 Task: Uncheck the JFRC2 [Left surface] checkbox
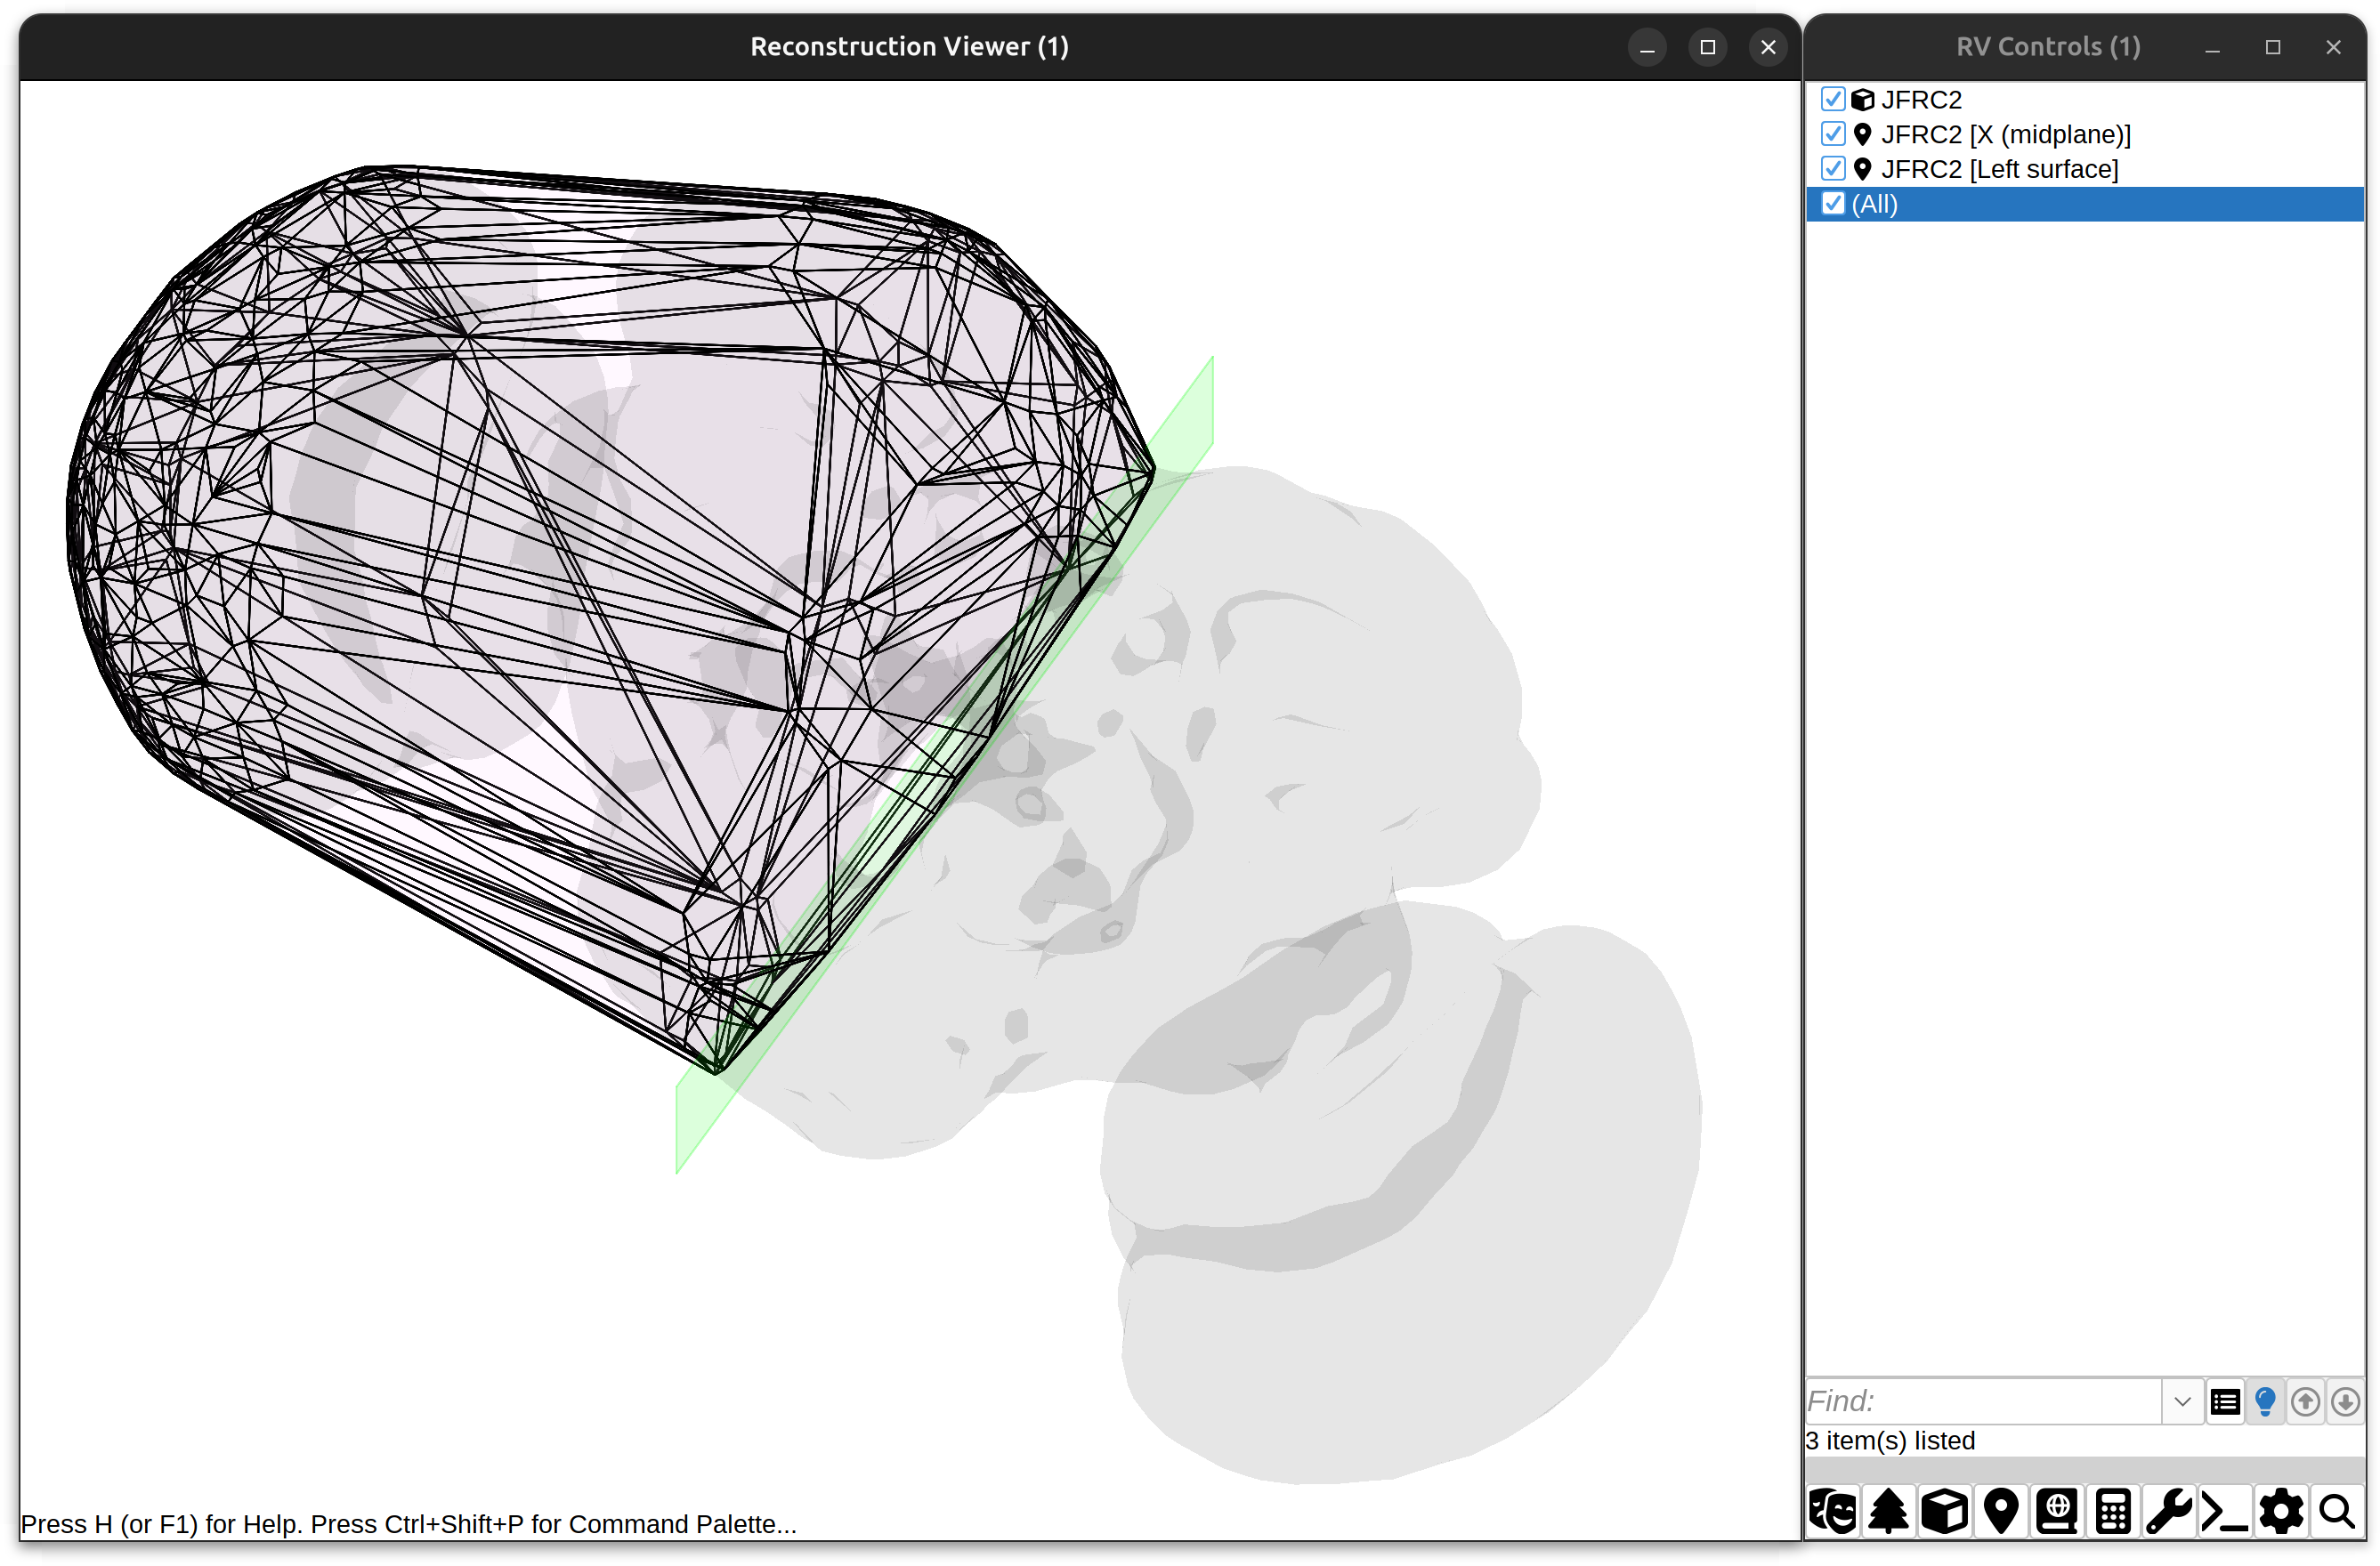pos(1833,169)
